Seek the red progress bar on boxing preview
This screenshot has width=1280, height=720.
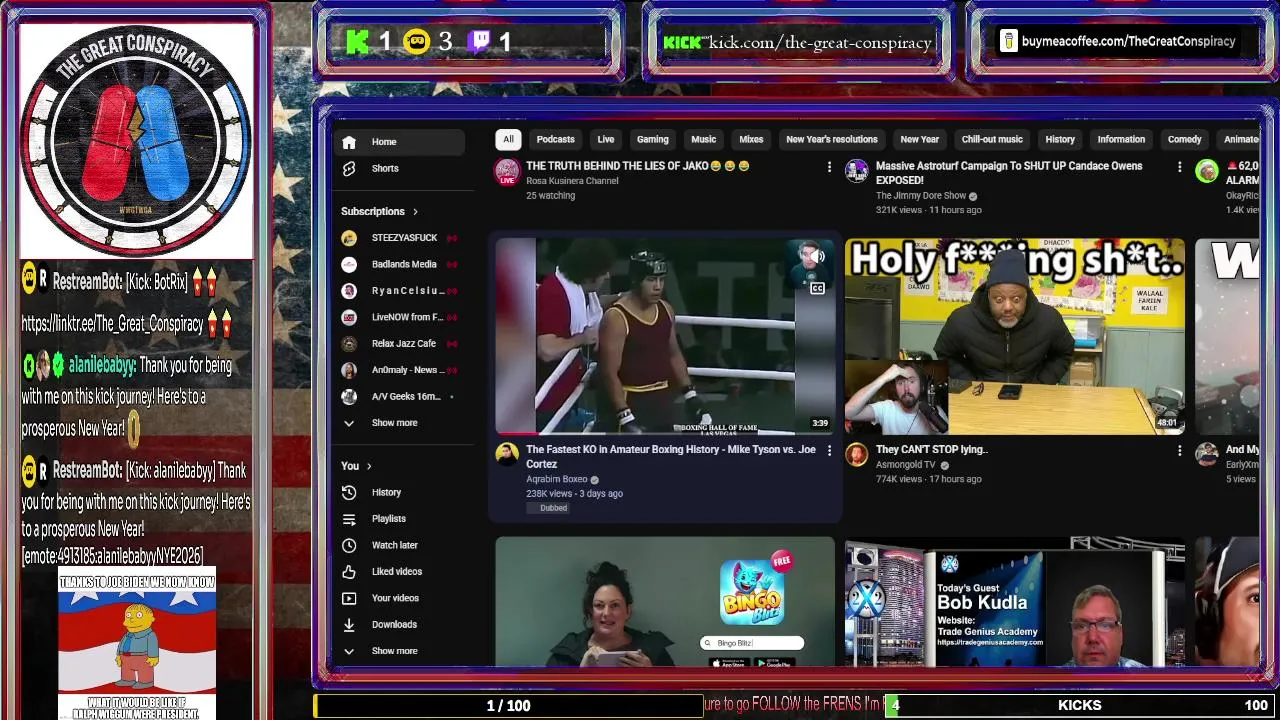tap(665, 434)
